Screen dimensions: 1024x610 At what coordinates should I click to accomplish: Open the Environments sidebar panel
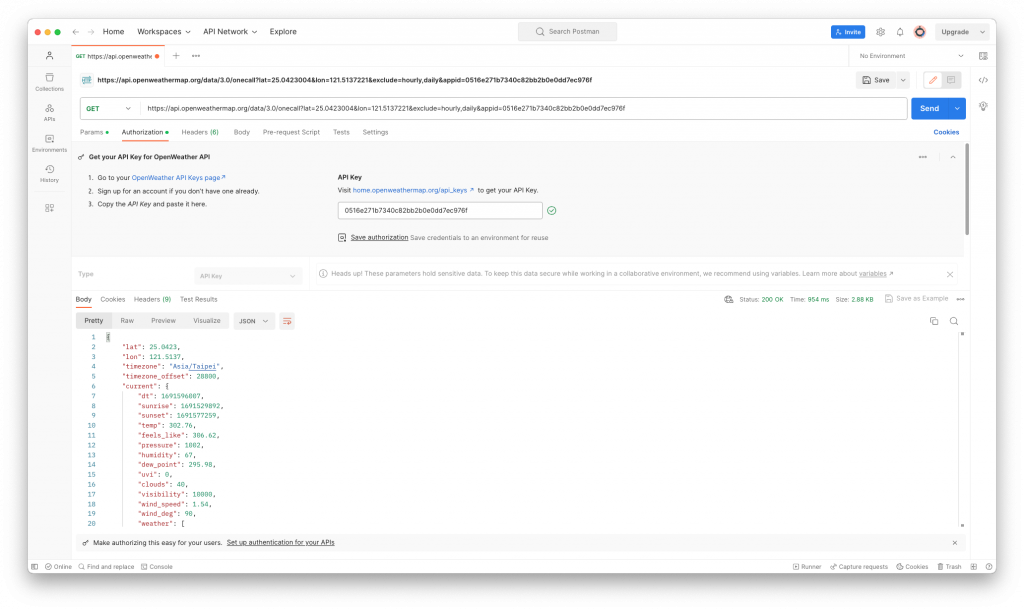[50, 143]
